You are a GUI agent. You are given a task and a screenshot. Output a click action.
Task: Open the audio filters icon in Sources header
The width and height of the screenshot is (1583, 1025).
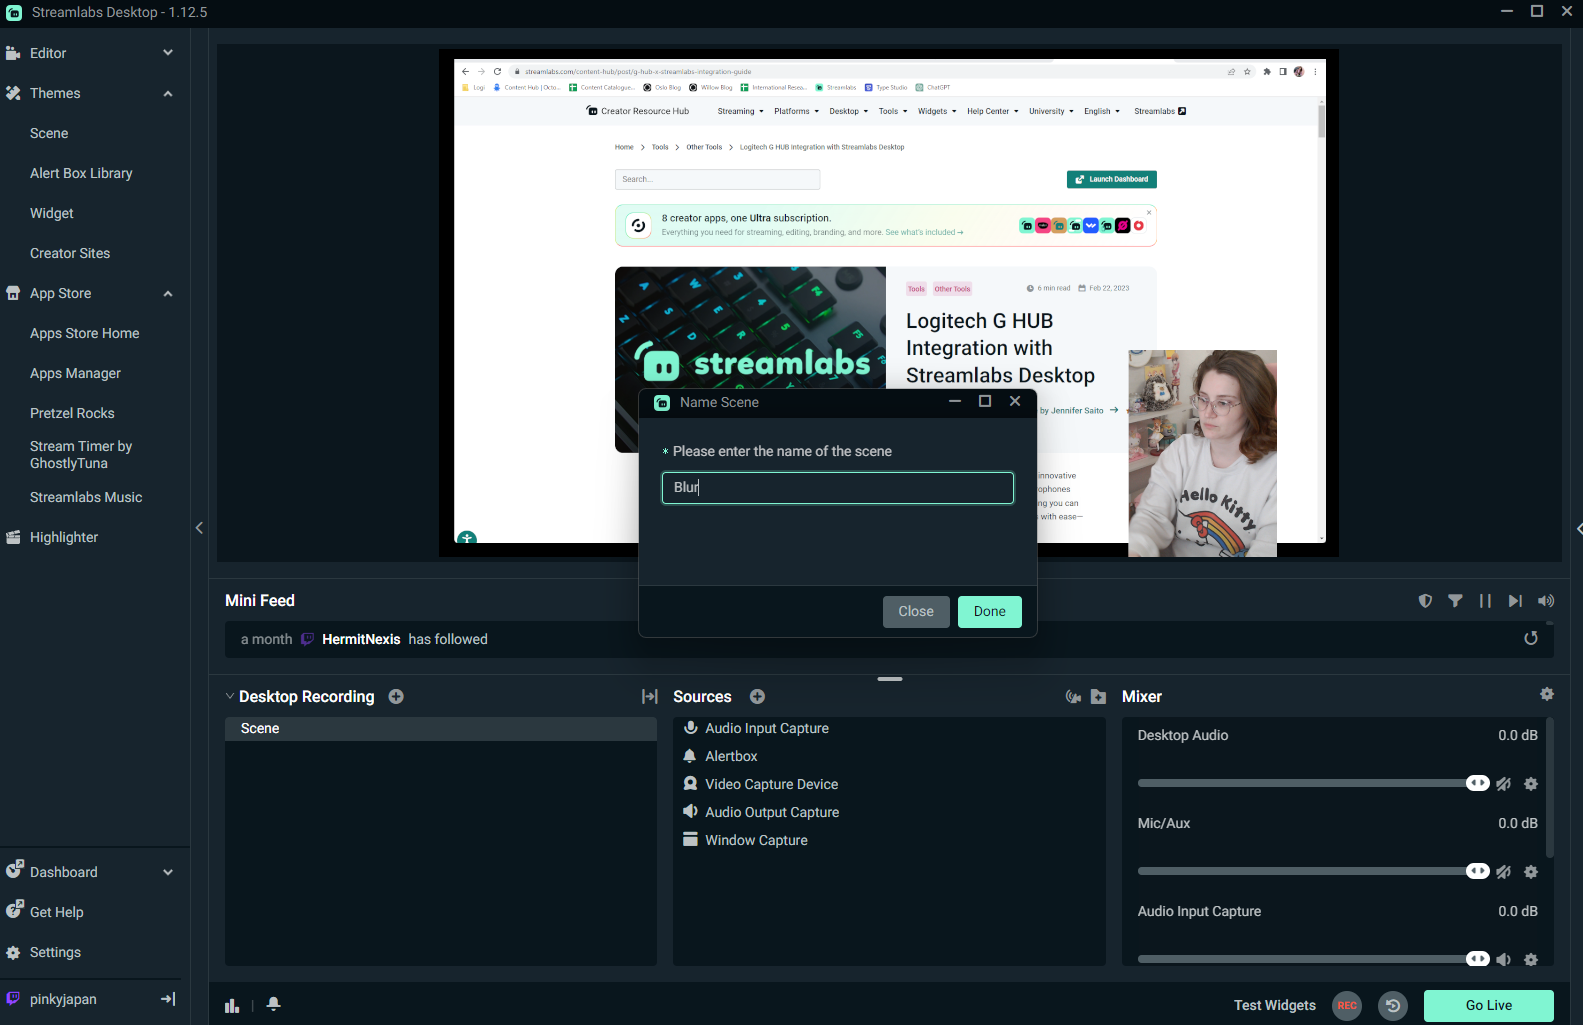(1073, 696)
